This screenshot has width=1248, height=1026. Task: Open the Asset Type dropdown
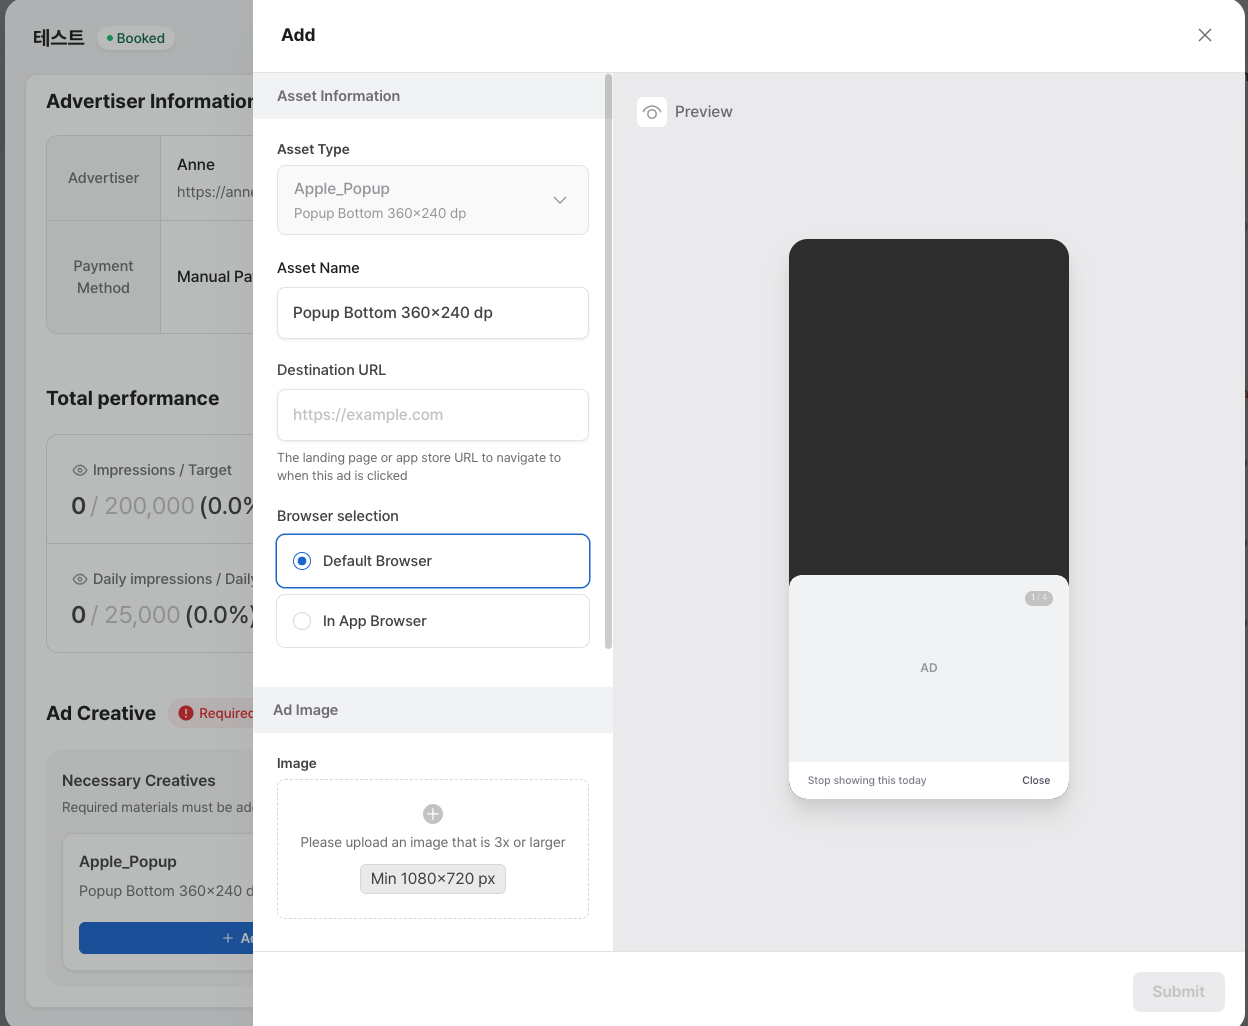[432, 200]
